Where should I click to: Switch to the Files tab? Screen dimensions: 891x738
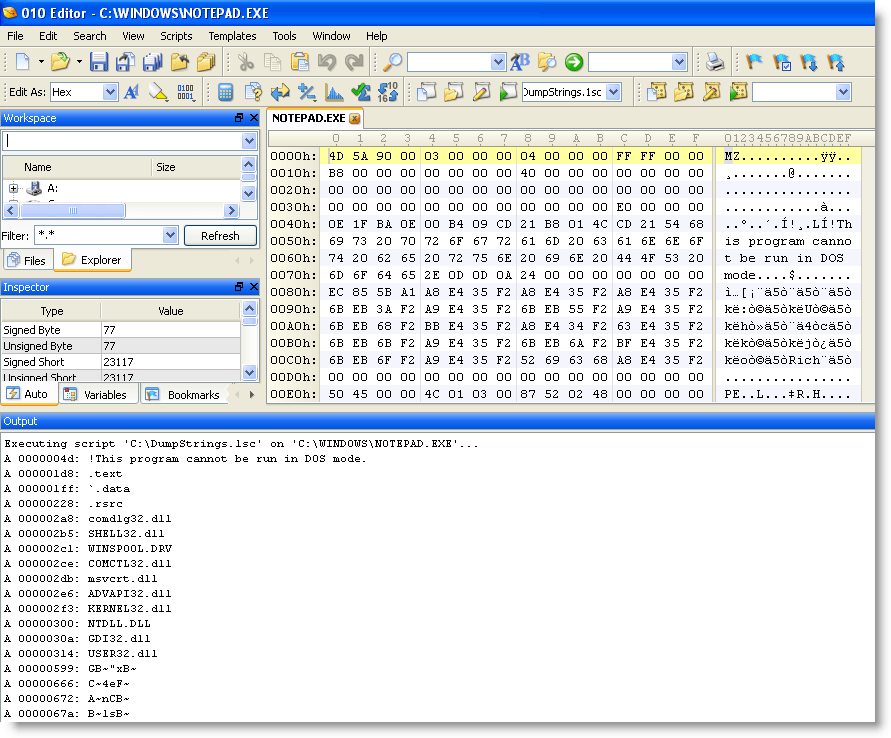pyautogui.click(x=27, y=260)
